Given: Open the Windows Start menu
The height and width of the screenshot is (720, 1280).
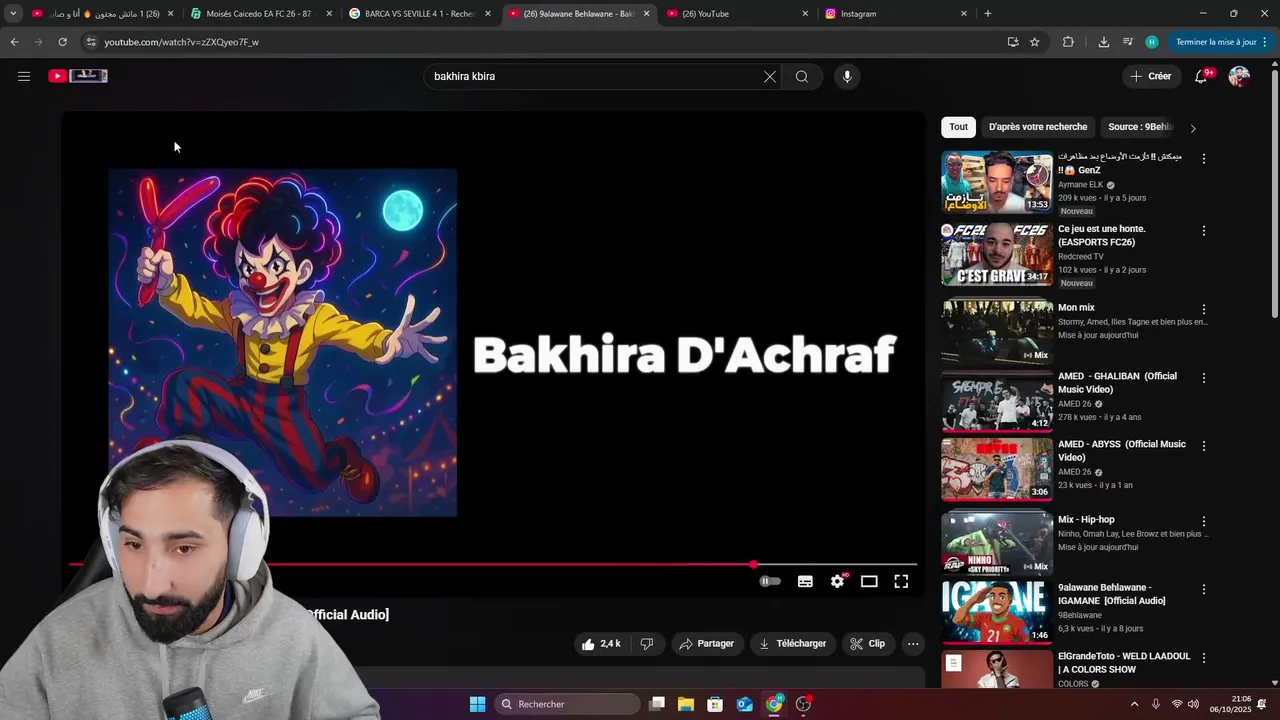Looking at the screenshot, I should (478, 704).
